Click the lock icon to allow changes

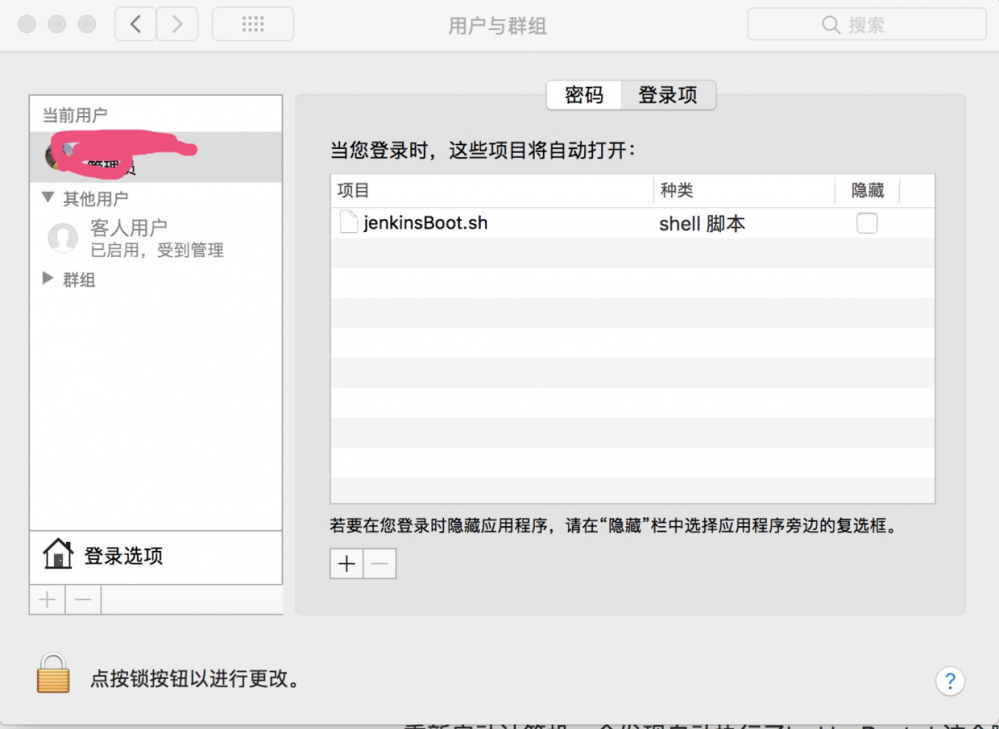[x=52, y=674]
